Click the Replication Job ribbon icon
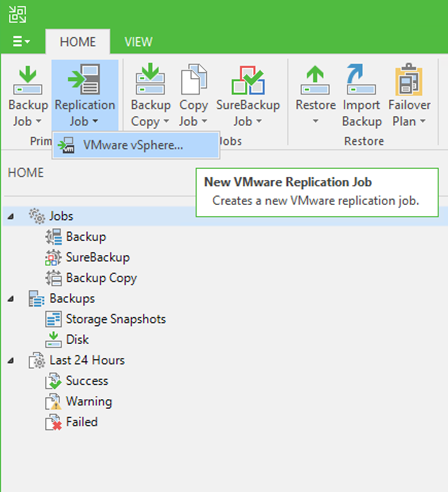Viewport: 448px width, 492px height. coord(84,79)
